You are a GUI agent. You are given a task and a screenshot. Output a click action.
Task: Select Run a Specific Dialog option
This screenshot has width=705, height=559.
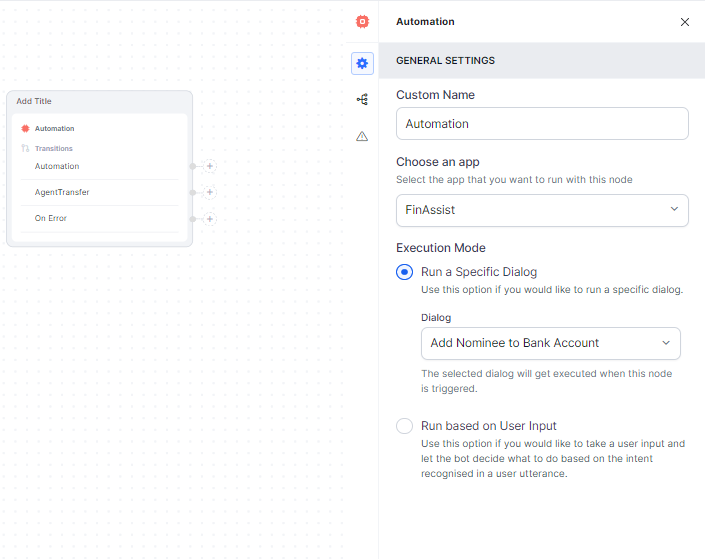coord(405,272)
